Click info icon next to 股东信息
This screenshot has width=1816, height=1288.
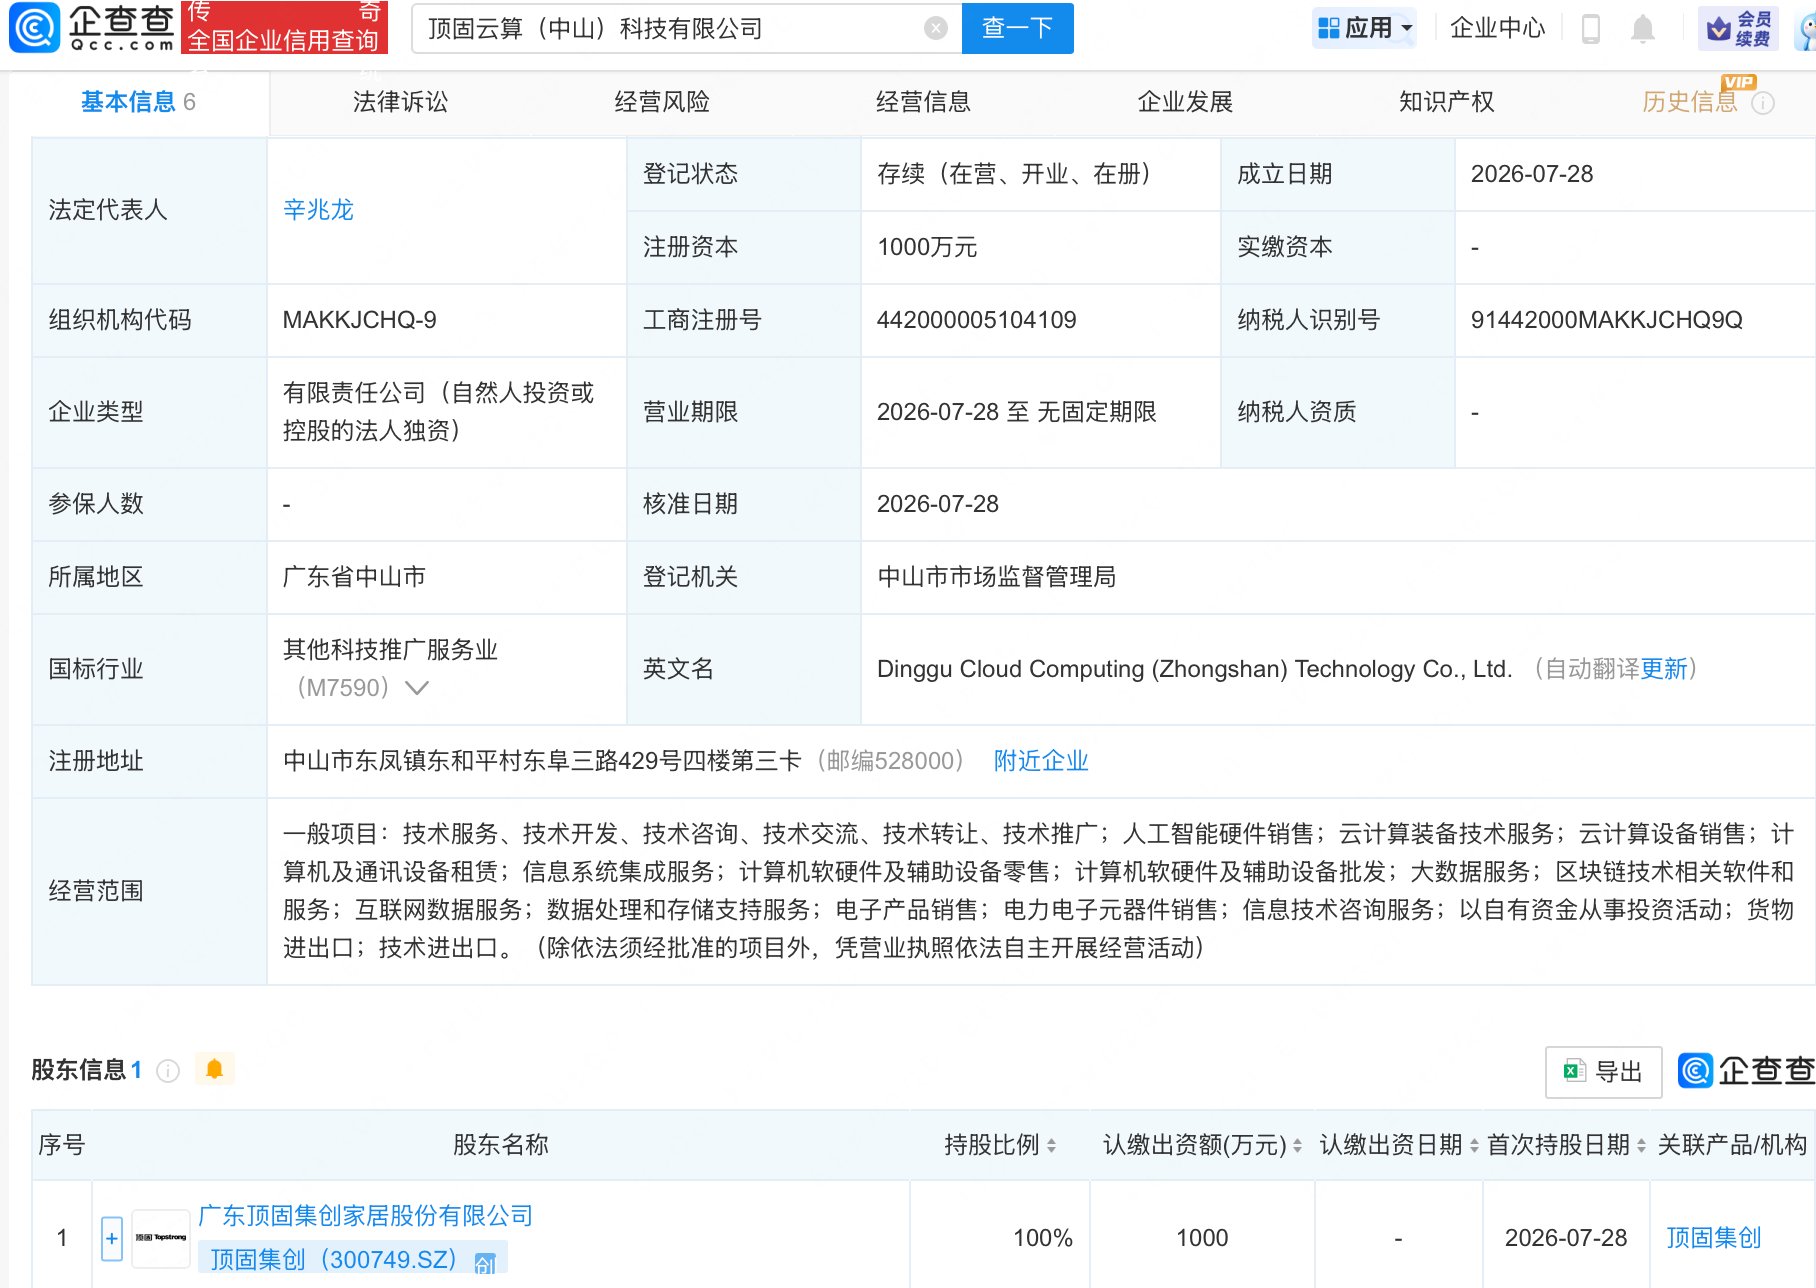[x=168, y=1071]
